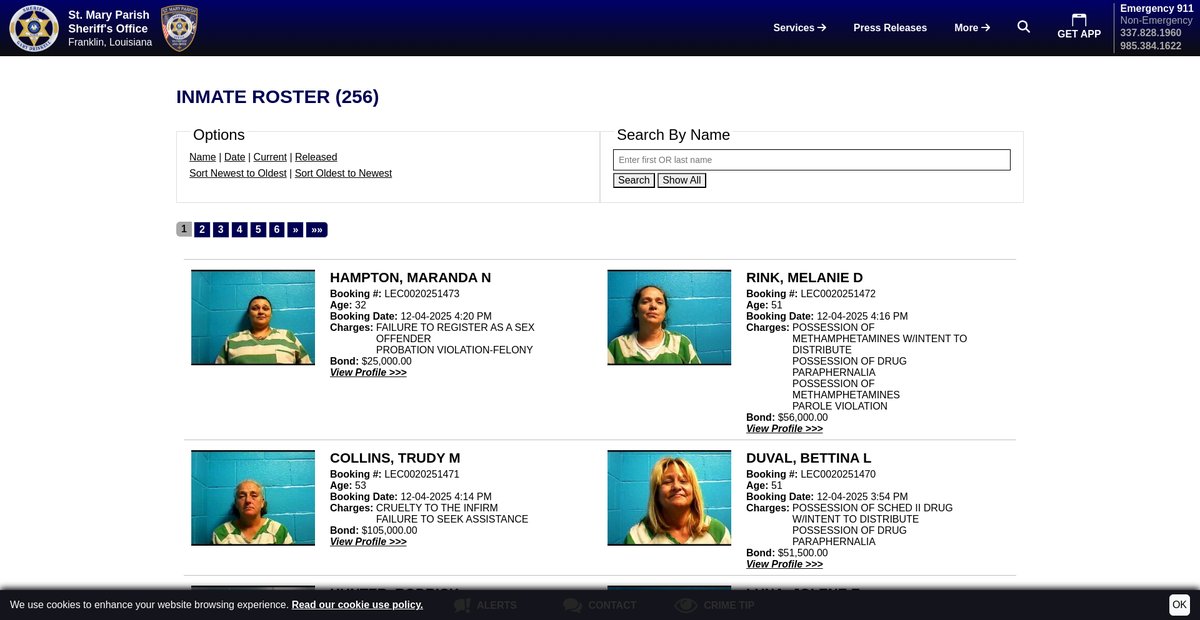The image size is (1200, 620).
Task: Click bond amount $51,500.00
Action: pyautogui.click(x=803, y=553)
